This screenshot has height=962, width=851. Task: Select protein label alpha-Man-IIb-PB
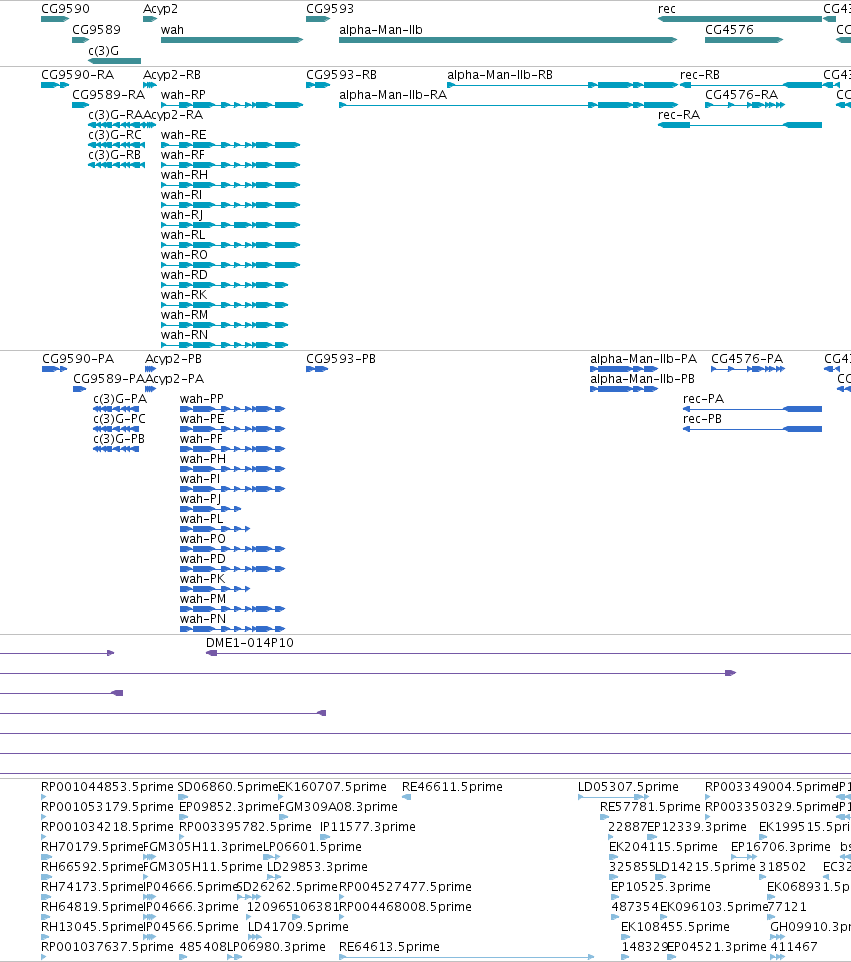pyautogui.click(x=642, y=379)
